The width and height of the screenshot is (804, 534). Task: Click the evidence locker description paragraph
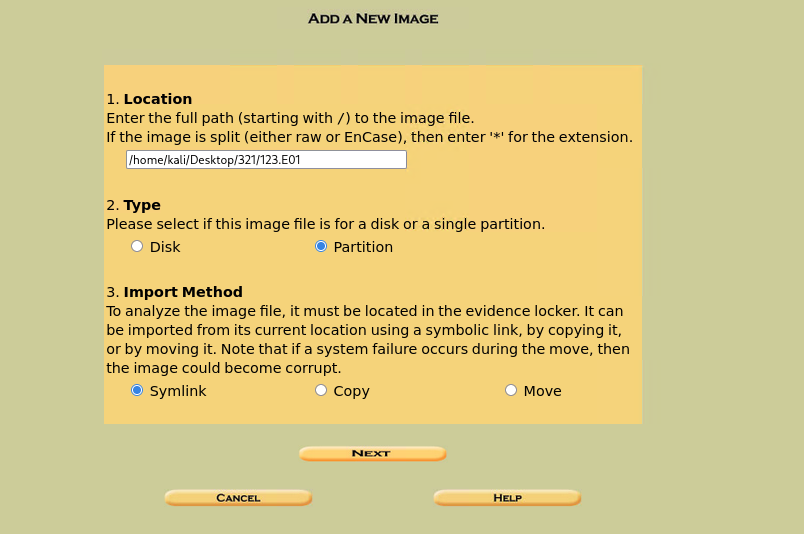coord(368,339)
